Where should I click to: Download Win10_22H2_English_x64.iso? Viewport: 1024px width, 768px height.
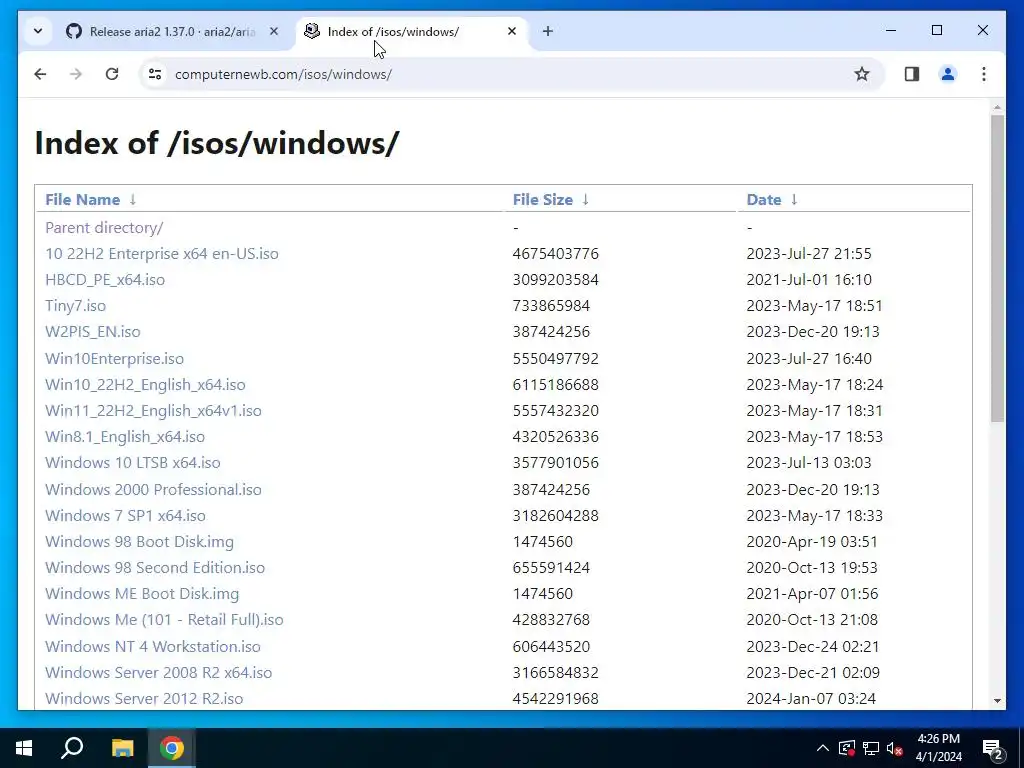[145, 385]
